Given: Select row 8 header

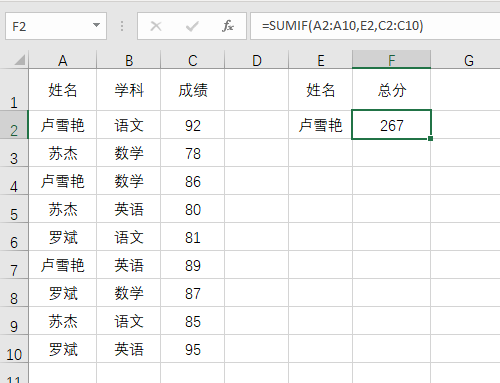Looking at the screenshot, I should coord(14,293).
